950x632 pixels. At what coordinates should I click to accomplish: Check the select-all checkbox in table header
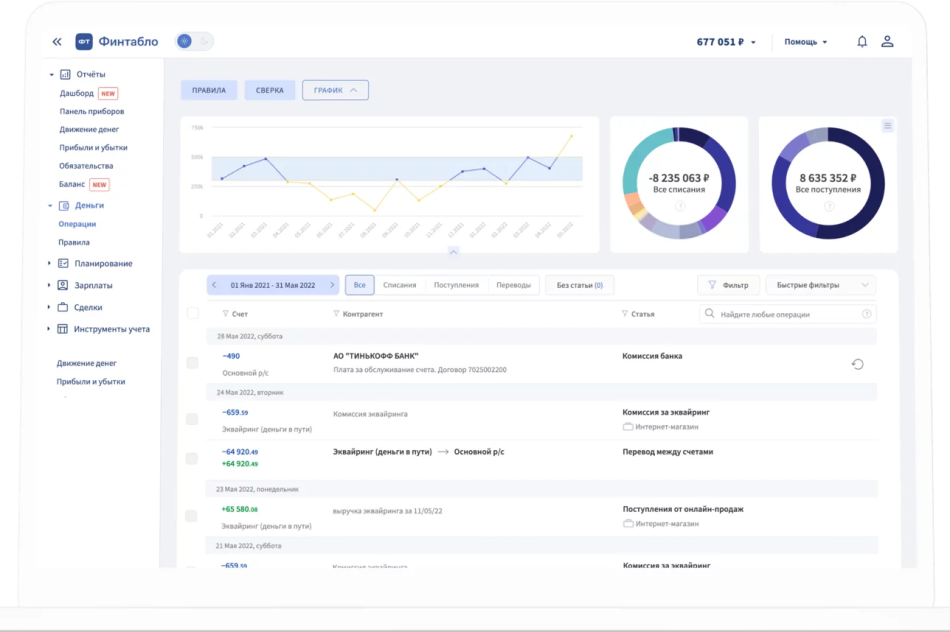coord(193,313)
